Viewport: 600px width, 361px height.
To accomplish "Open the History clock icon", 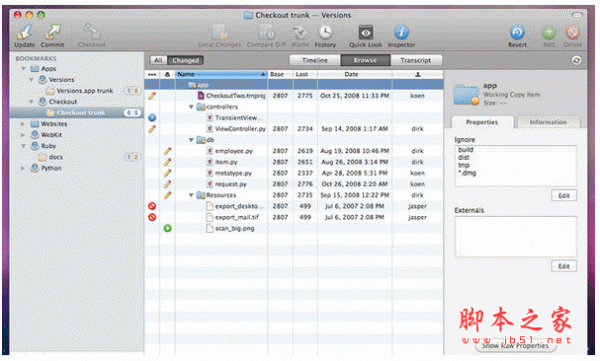I will [x=325, y=32].
